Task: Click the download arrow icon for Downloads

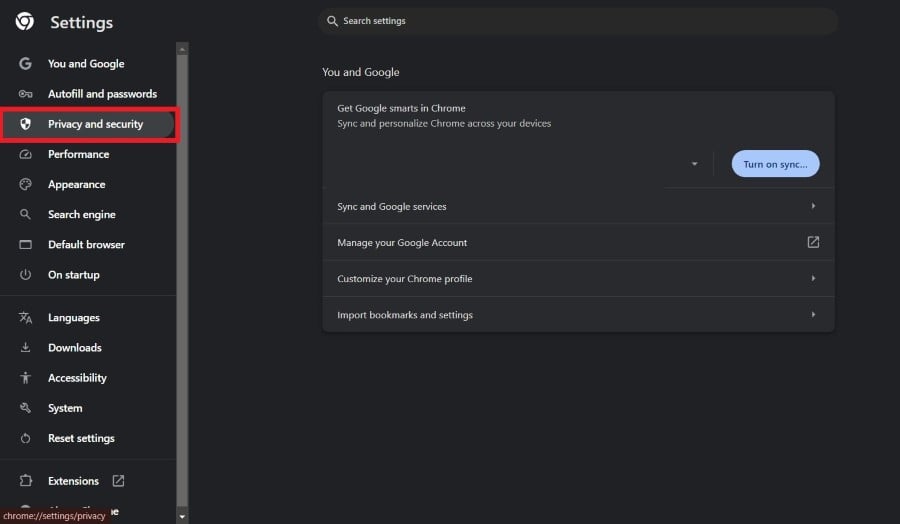Action: tap(25, 347)
